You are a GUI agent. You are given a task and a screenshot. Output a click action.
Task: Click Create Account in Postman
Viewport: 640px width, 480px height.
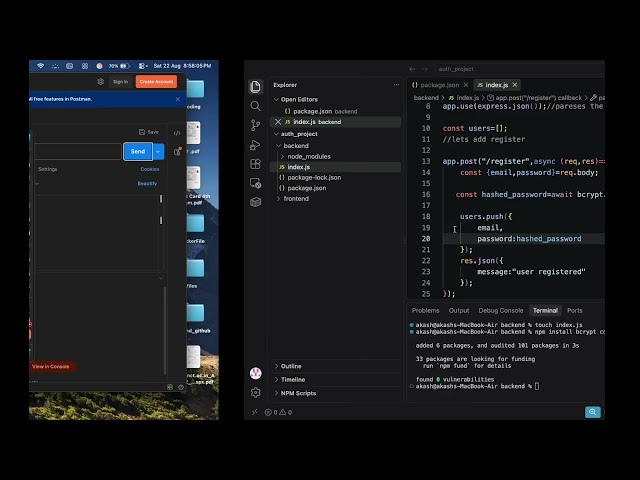[x=156, y=82]
